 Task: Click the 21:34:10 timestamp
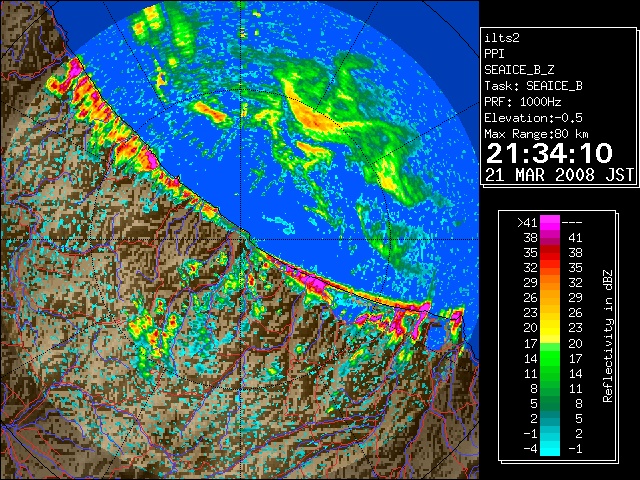[549, 153]
